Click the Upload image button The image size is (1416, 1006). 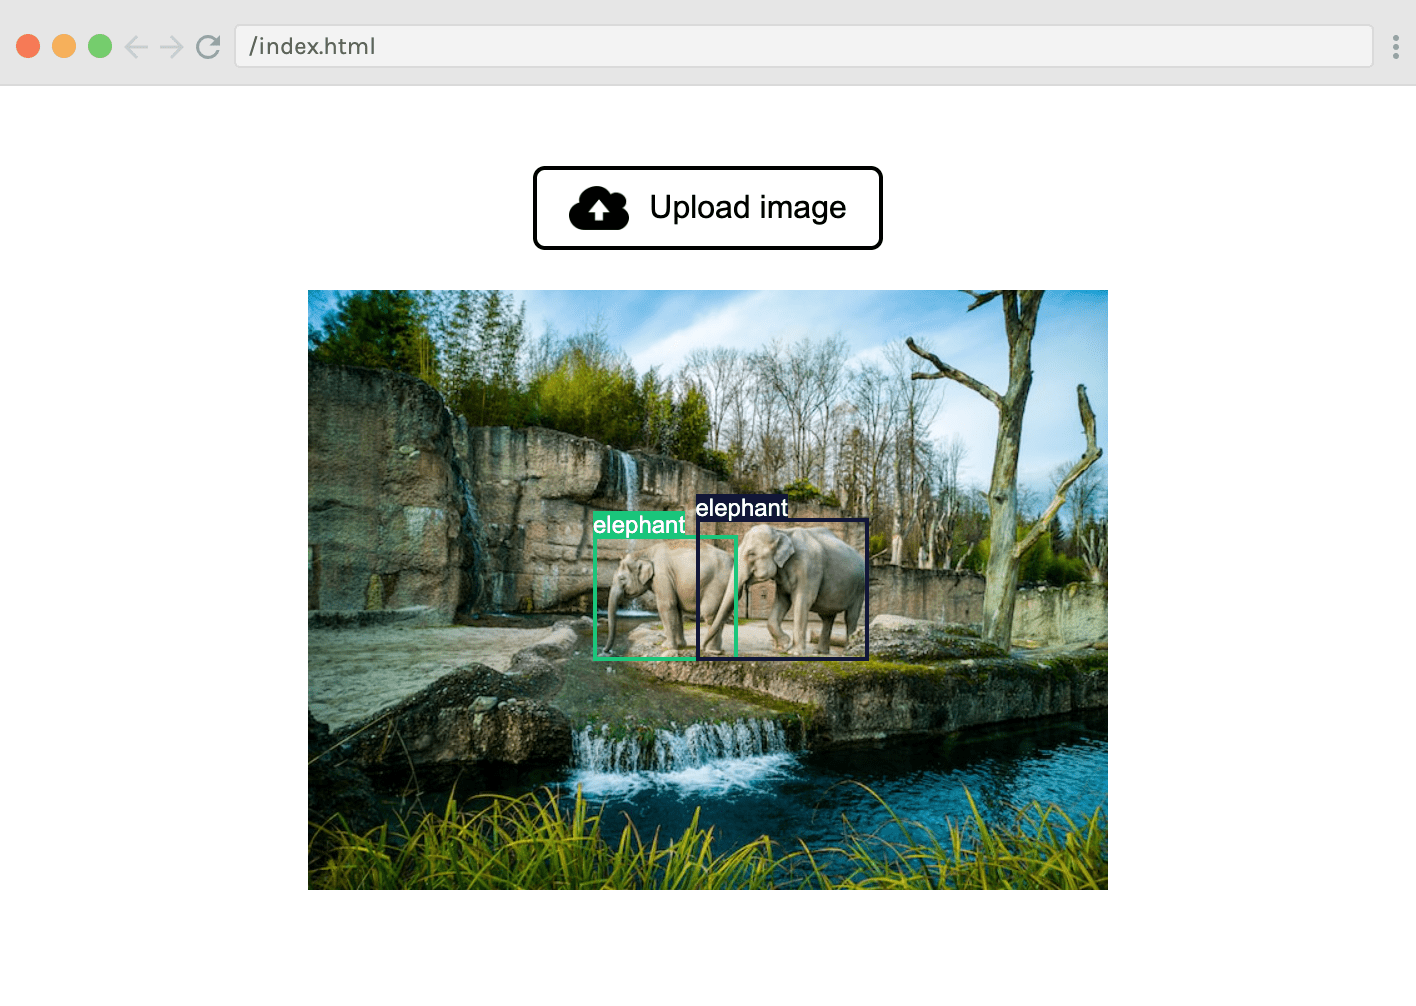[x=707, y=207]
